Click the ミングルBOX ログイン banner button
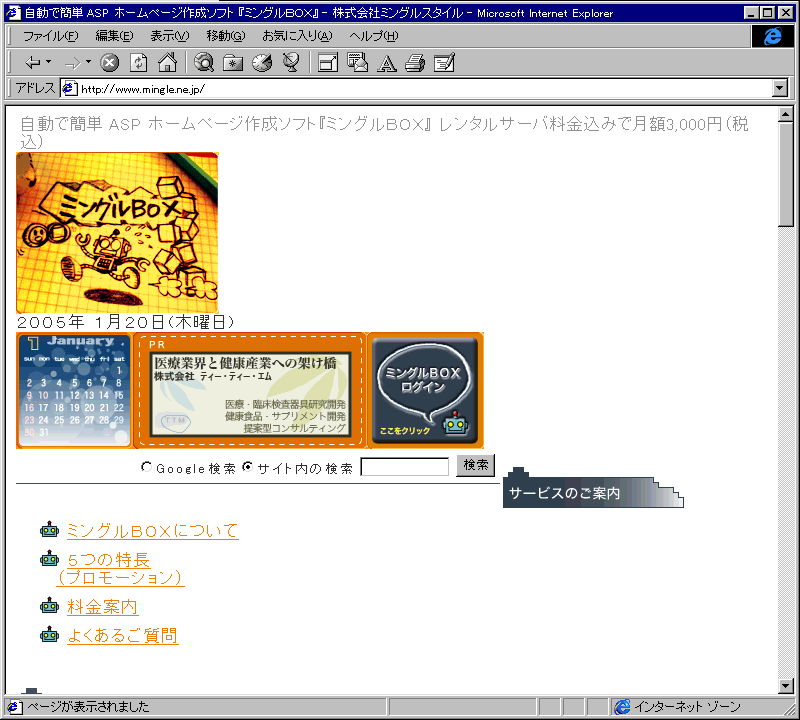This screenshot has height=720, width=800. (x=426, y=390)
